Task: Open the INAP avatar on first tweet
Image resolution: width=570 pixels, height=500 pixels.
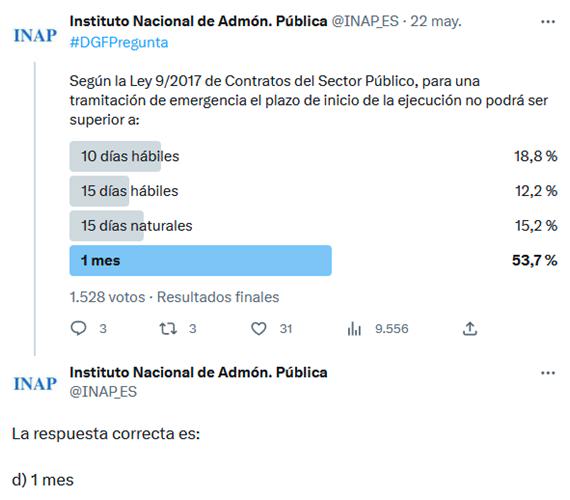Action: click(35, 36)
